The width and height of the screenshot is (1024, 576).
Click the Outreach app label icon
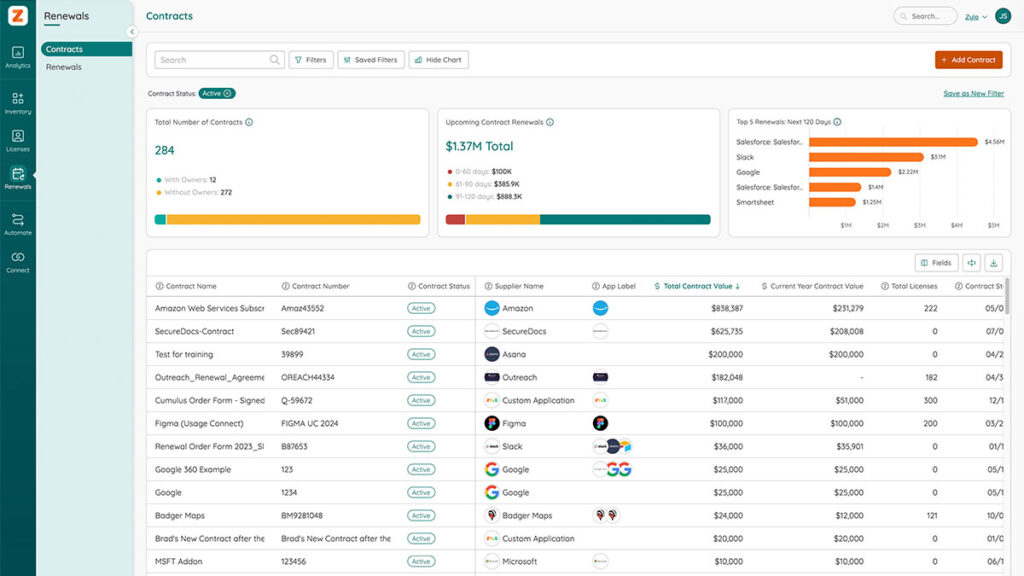tap(600, 377)
